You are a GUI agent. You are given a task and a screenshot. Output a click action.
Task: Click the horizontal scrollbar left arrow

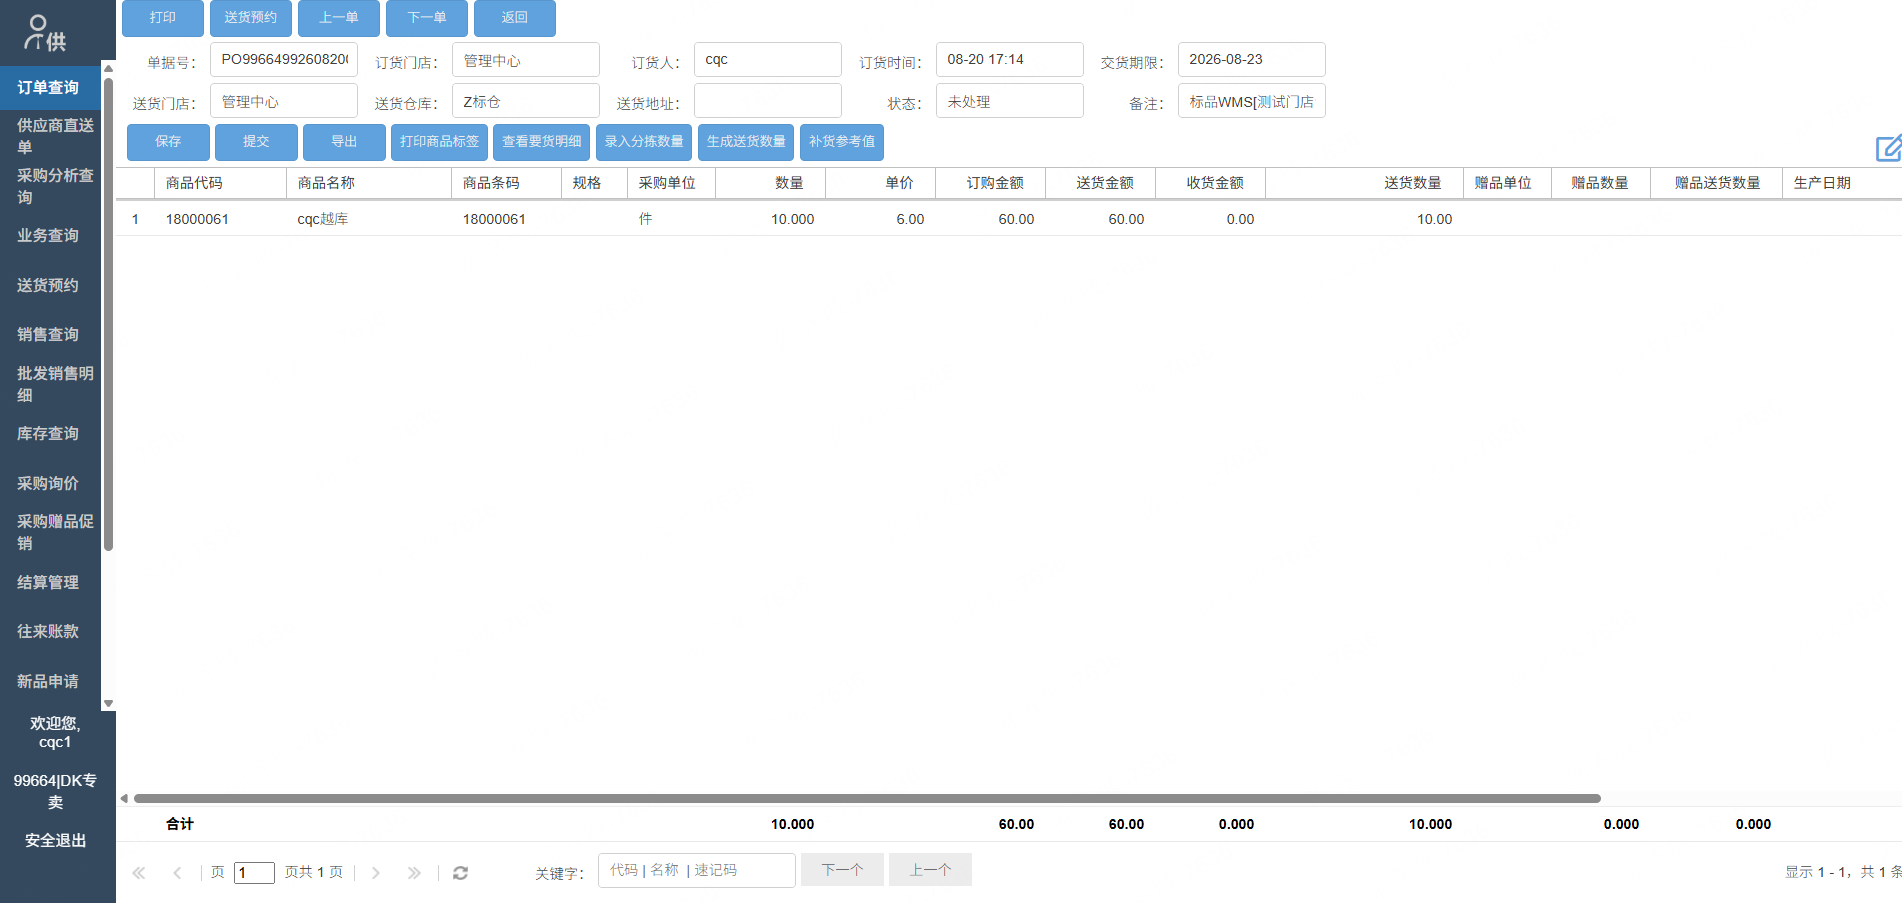pyautogui.click(x=124, y=798)
